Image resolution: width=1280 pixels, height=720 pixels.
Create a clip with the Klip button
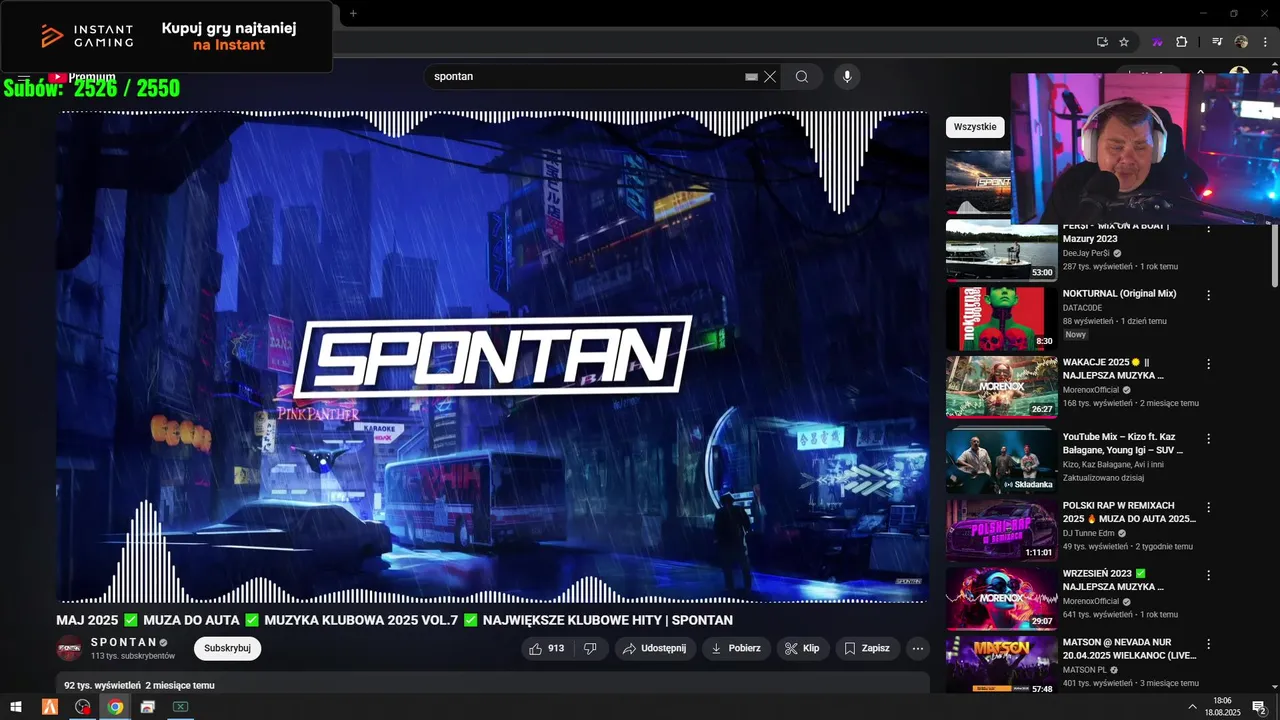(803, 648)
